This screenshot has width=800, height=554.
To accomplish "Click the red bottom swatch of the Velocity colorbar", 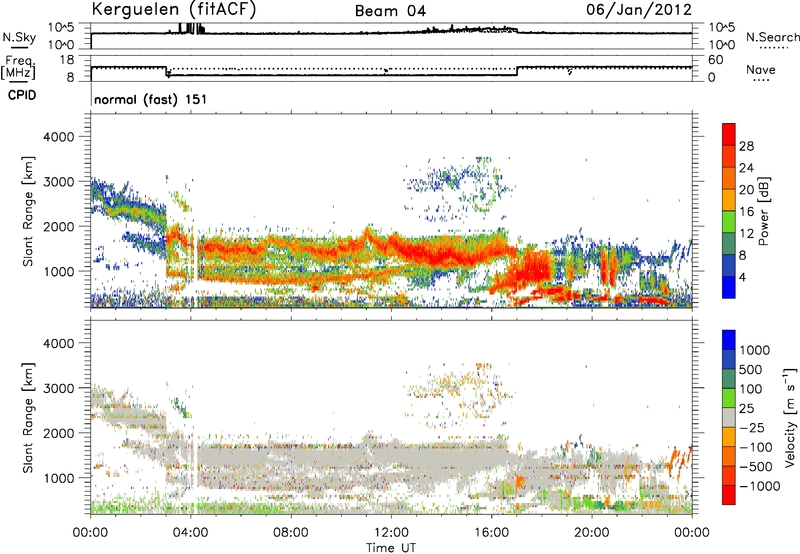I will point(729,495).
